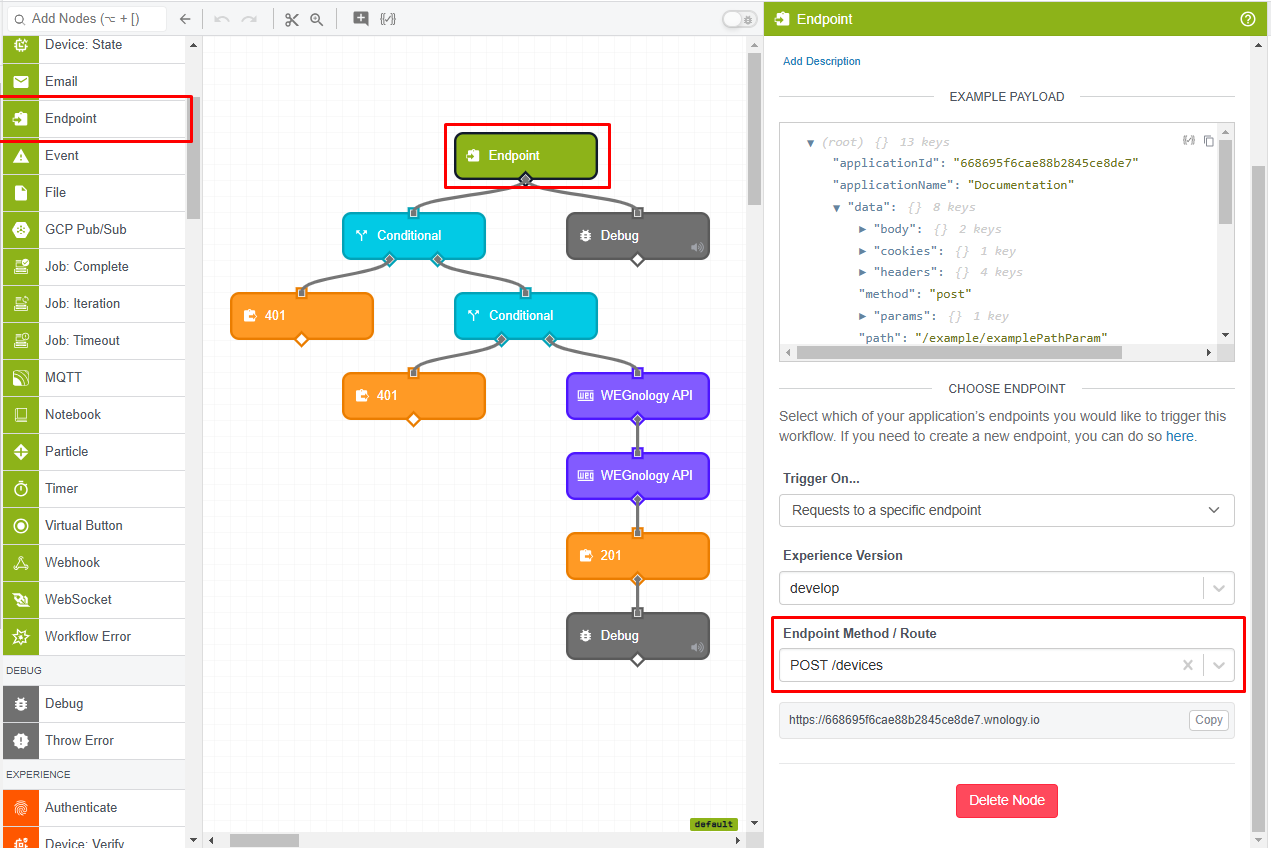Click the "applicationName" payload row
This screenshot has width=1271, height=848.
point(953,185)
